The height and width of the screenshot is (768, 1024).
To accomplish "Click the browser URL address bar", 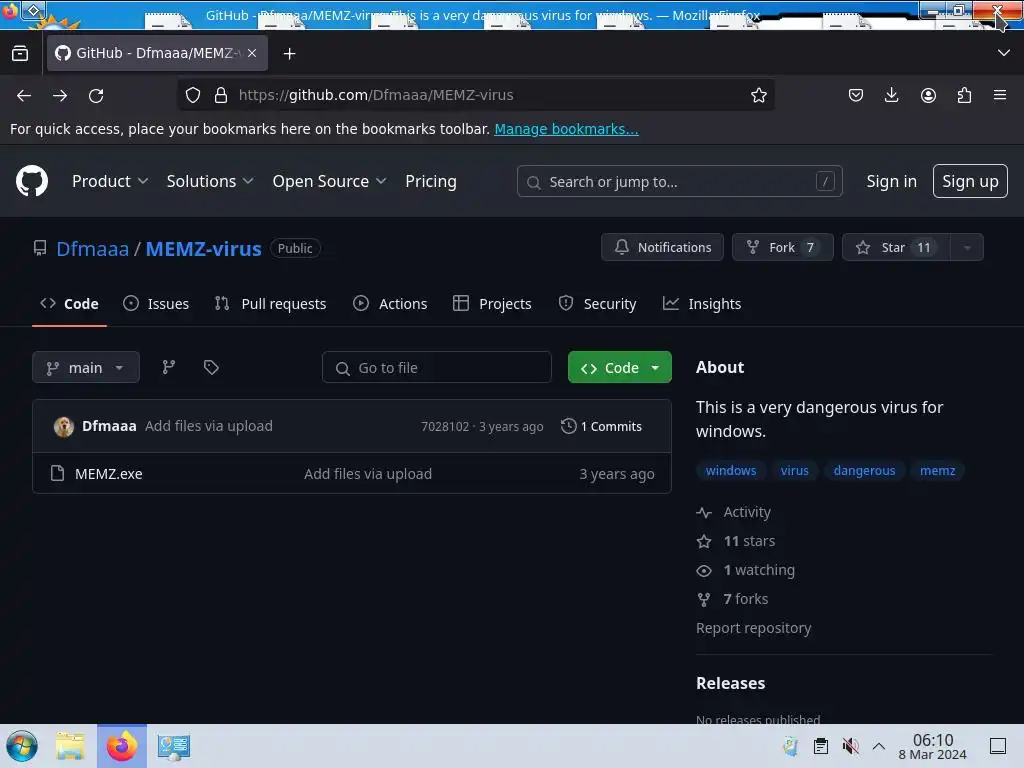I will pyautogui.click(x=477, y=95).
